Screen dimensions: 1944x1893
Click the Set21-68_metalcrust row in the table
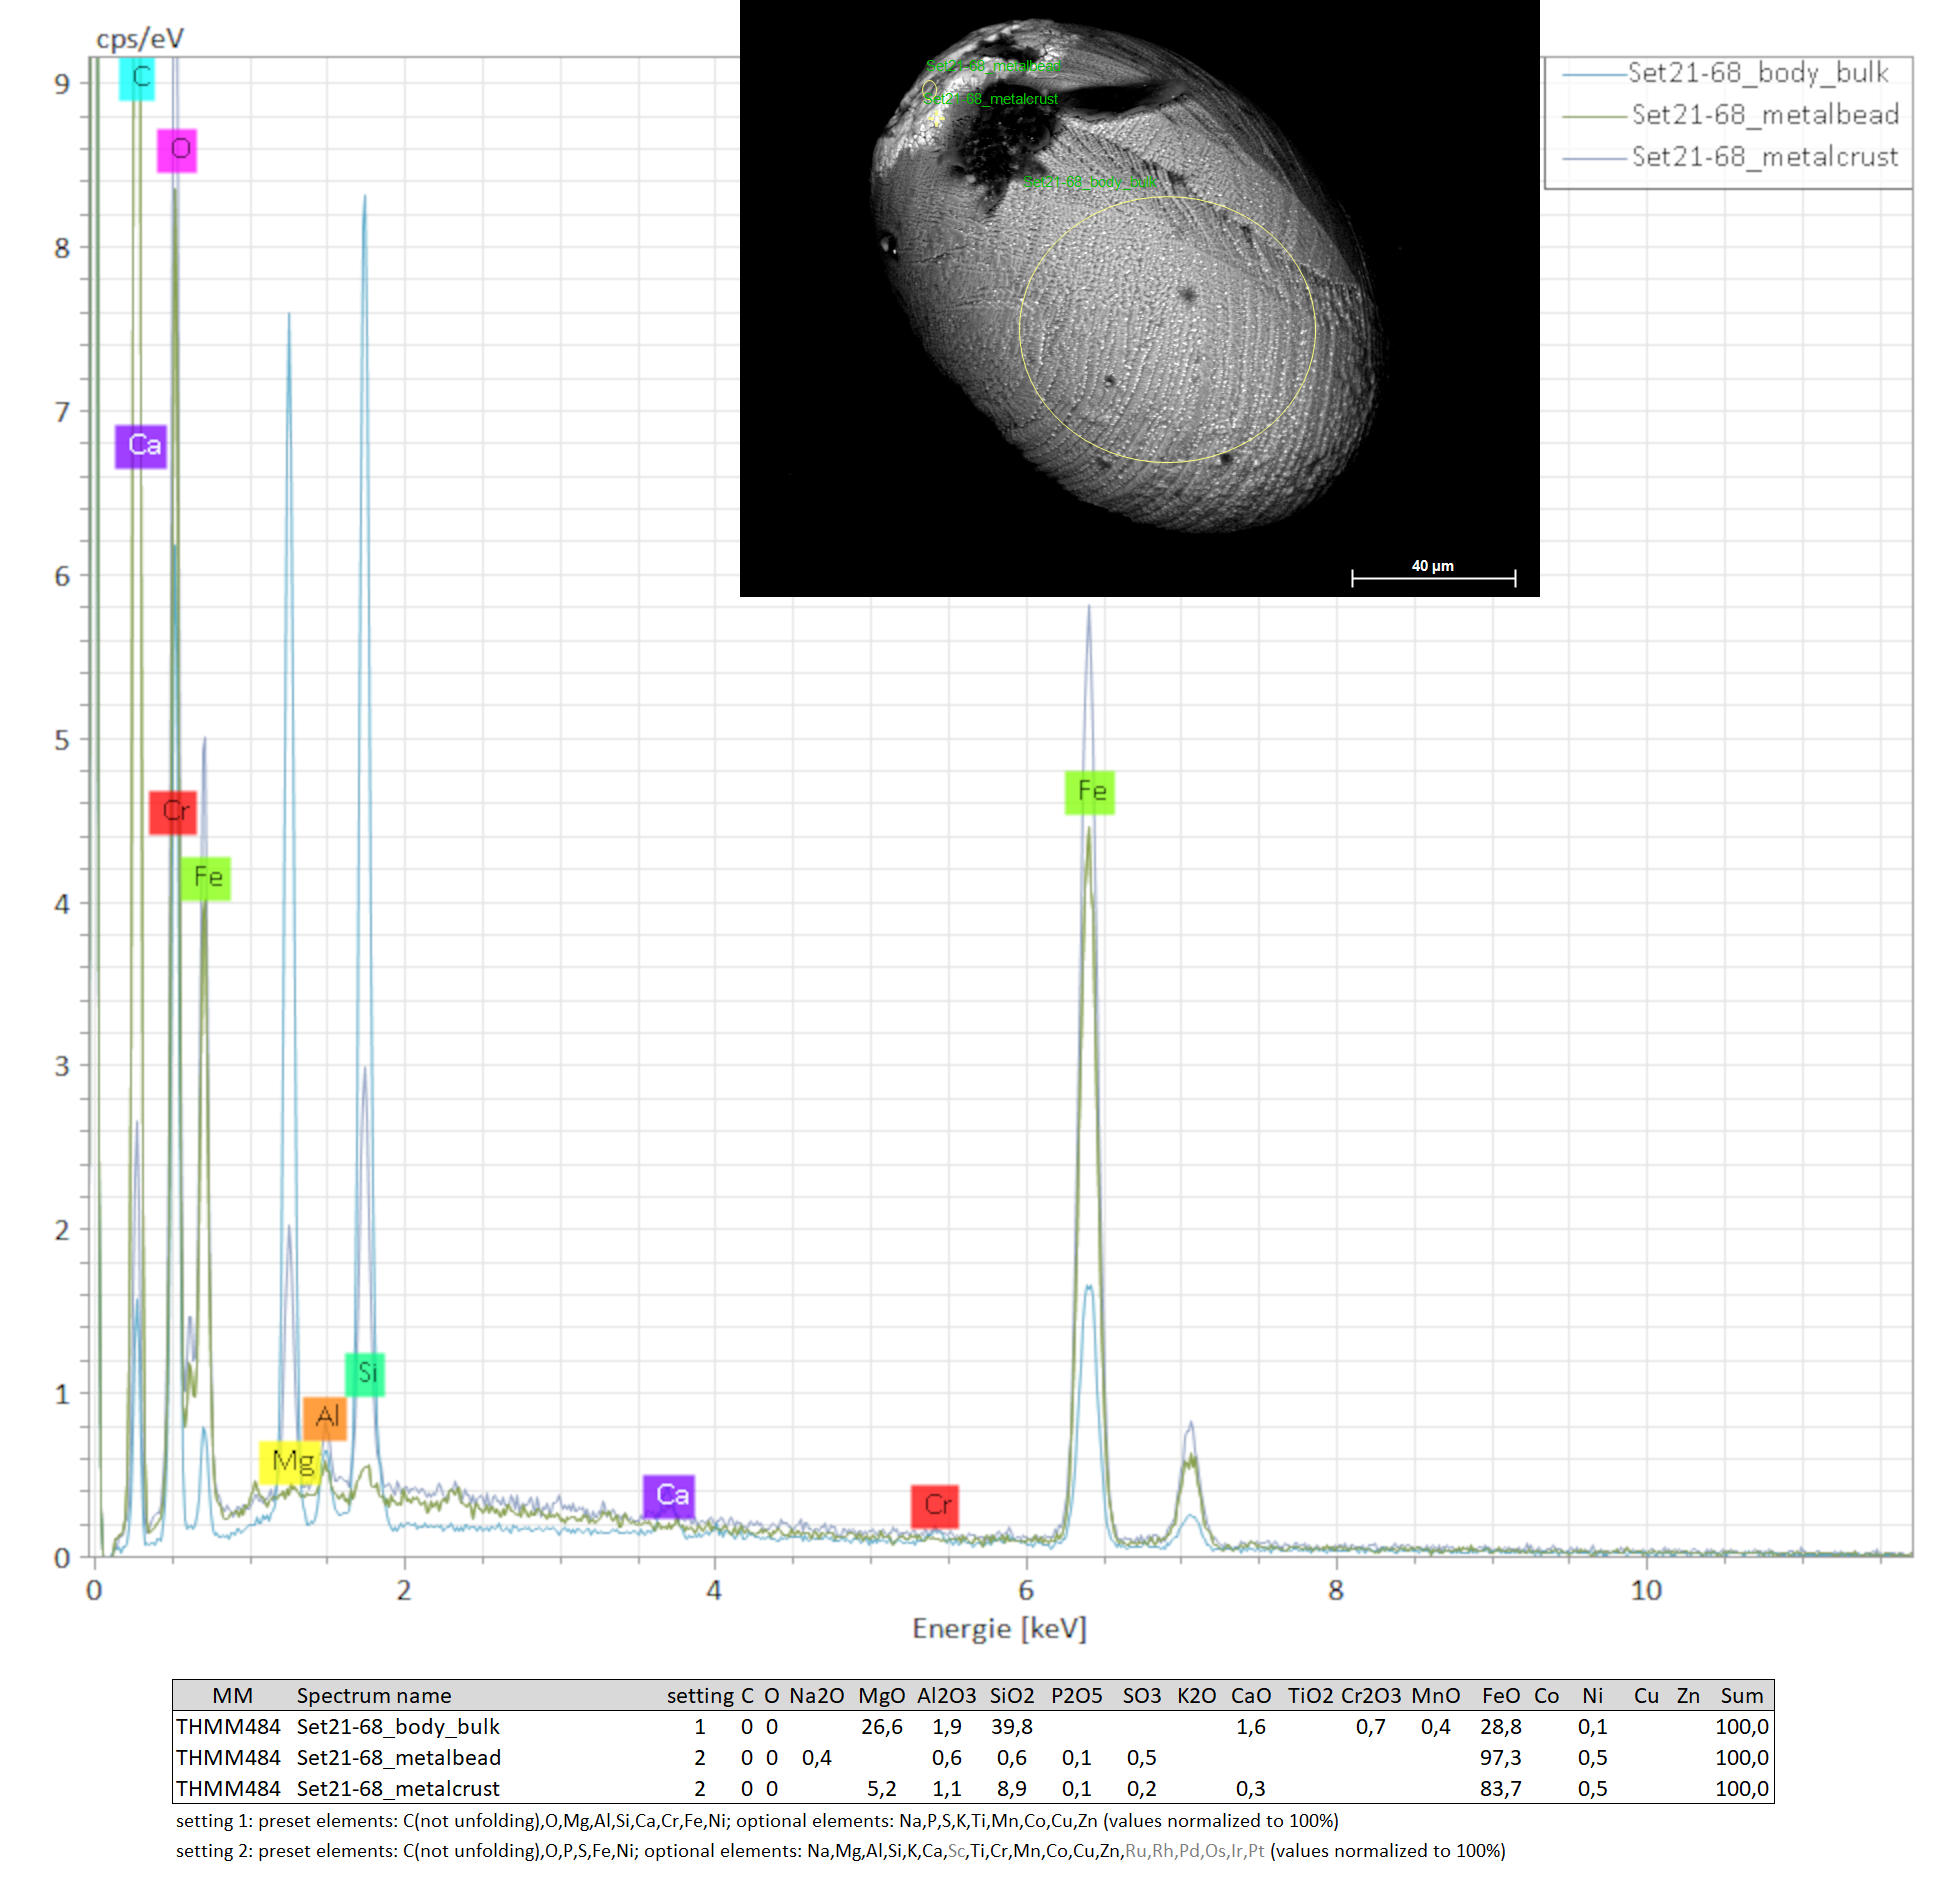(x=398, y=1788)
